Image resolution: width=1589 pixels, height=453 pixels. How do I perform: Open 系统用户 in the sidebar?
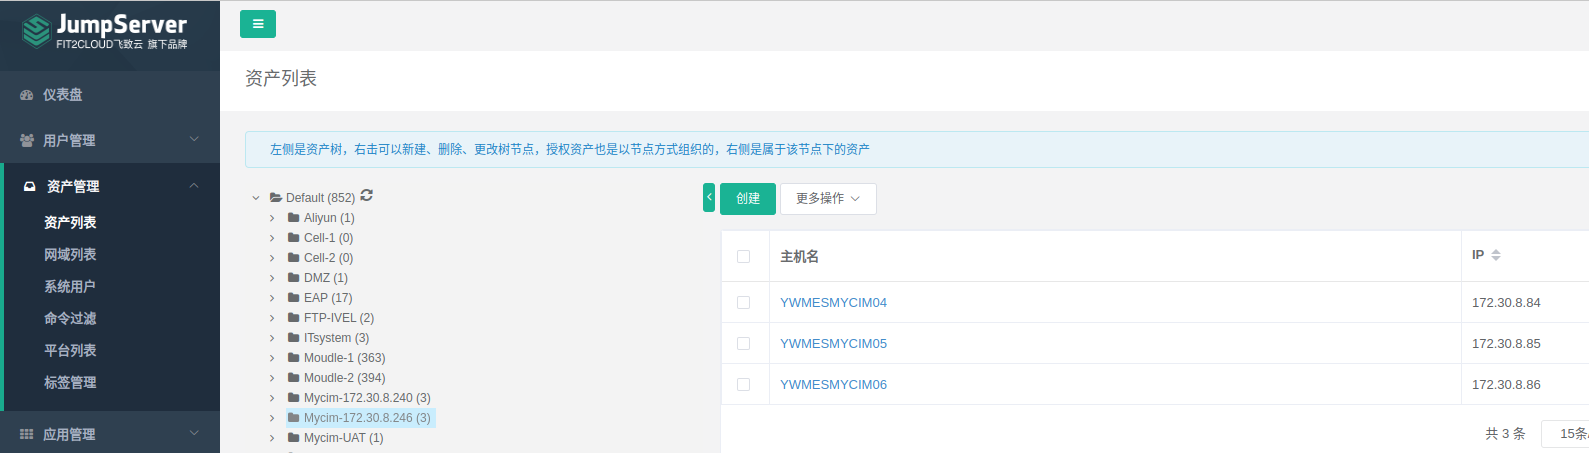(70, 287)
